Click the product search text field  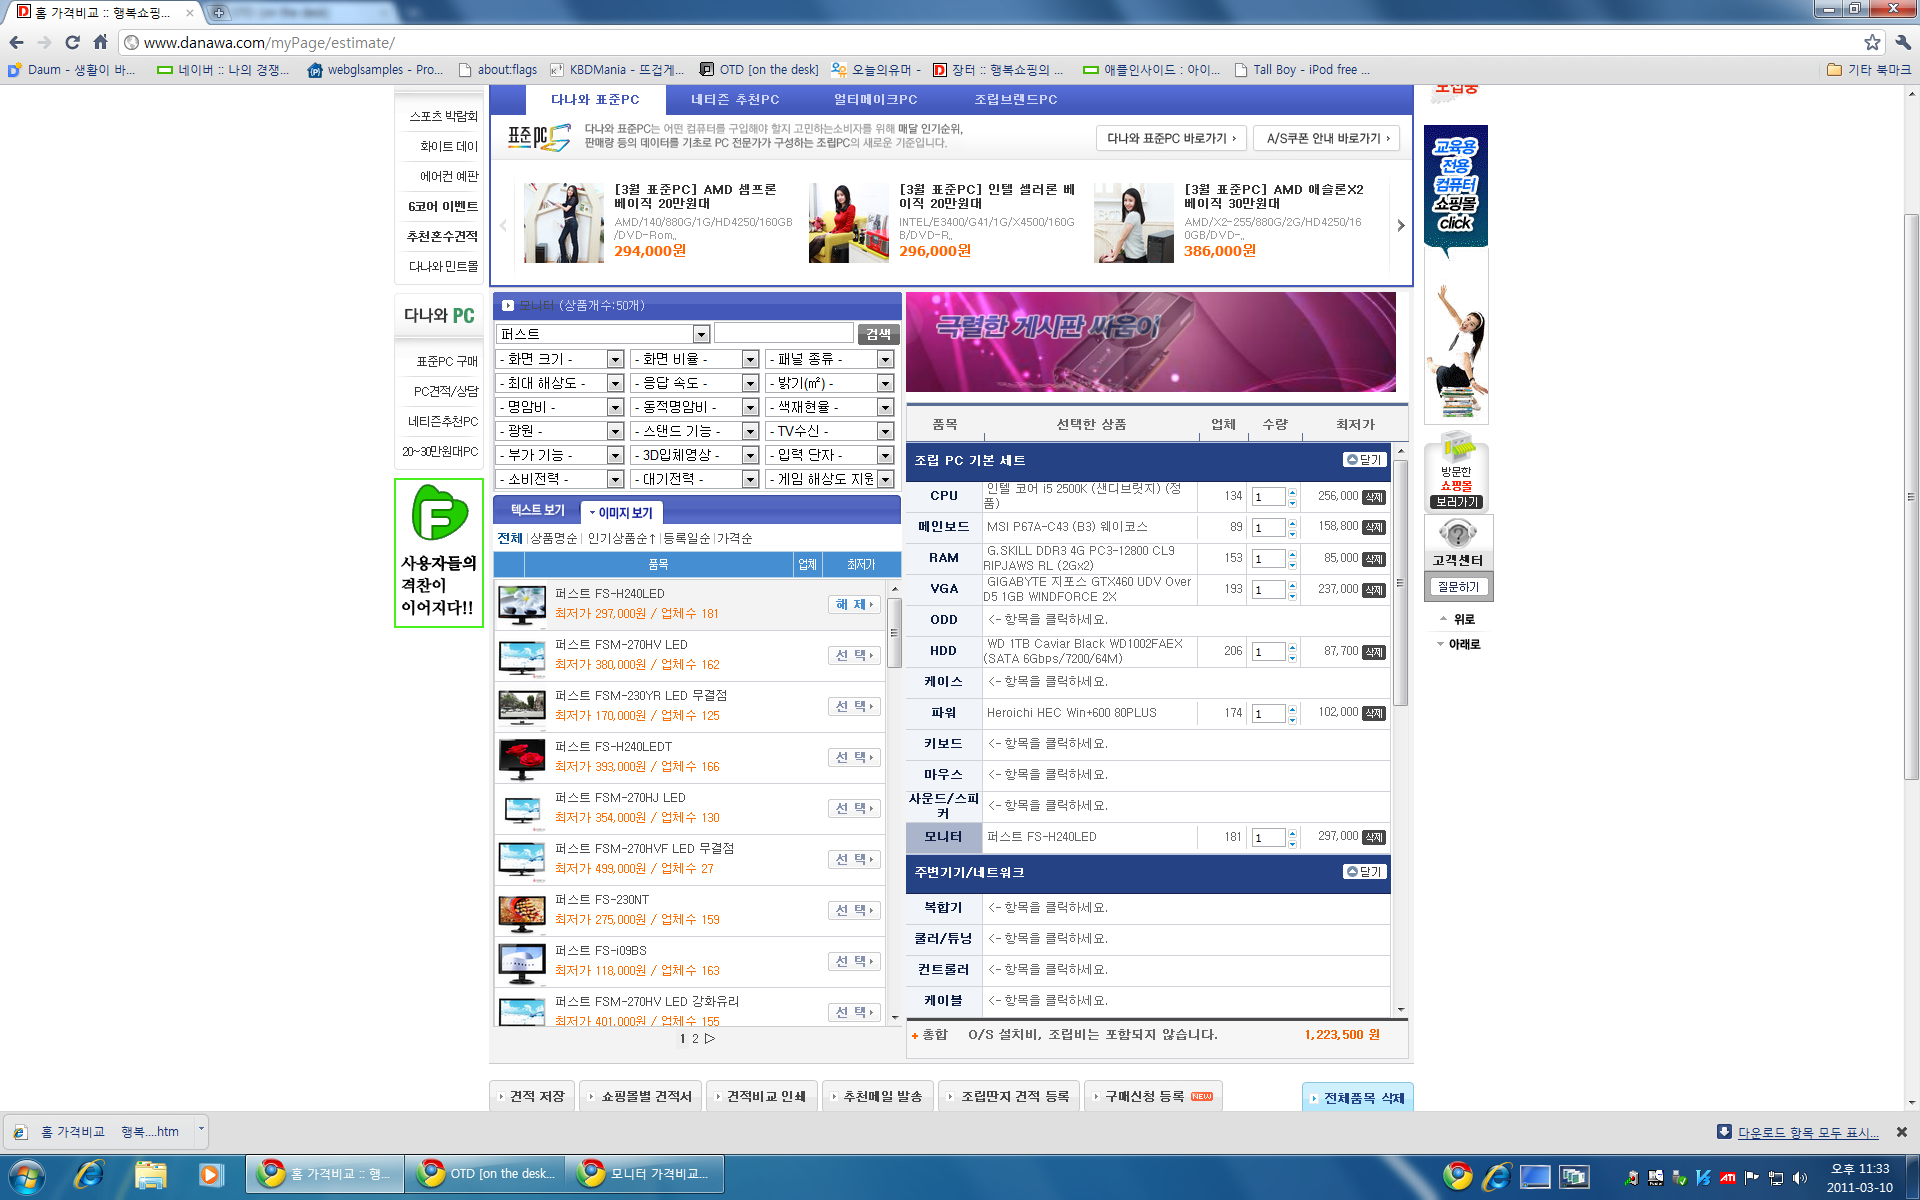(784, 334)
